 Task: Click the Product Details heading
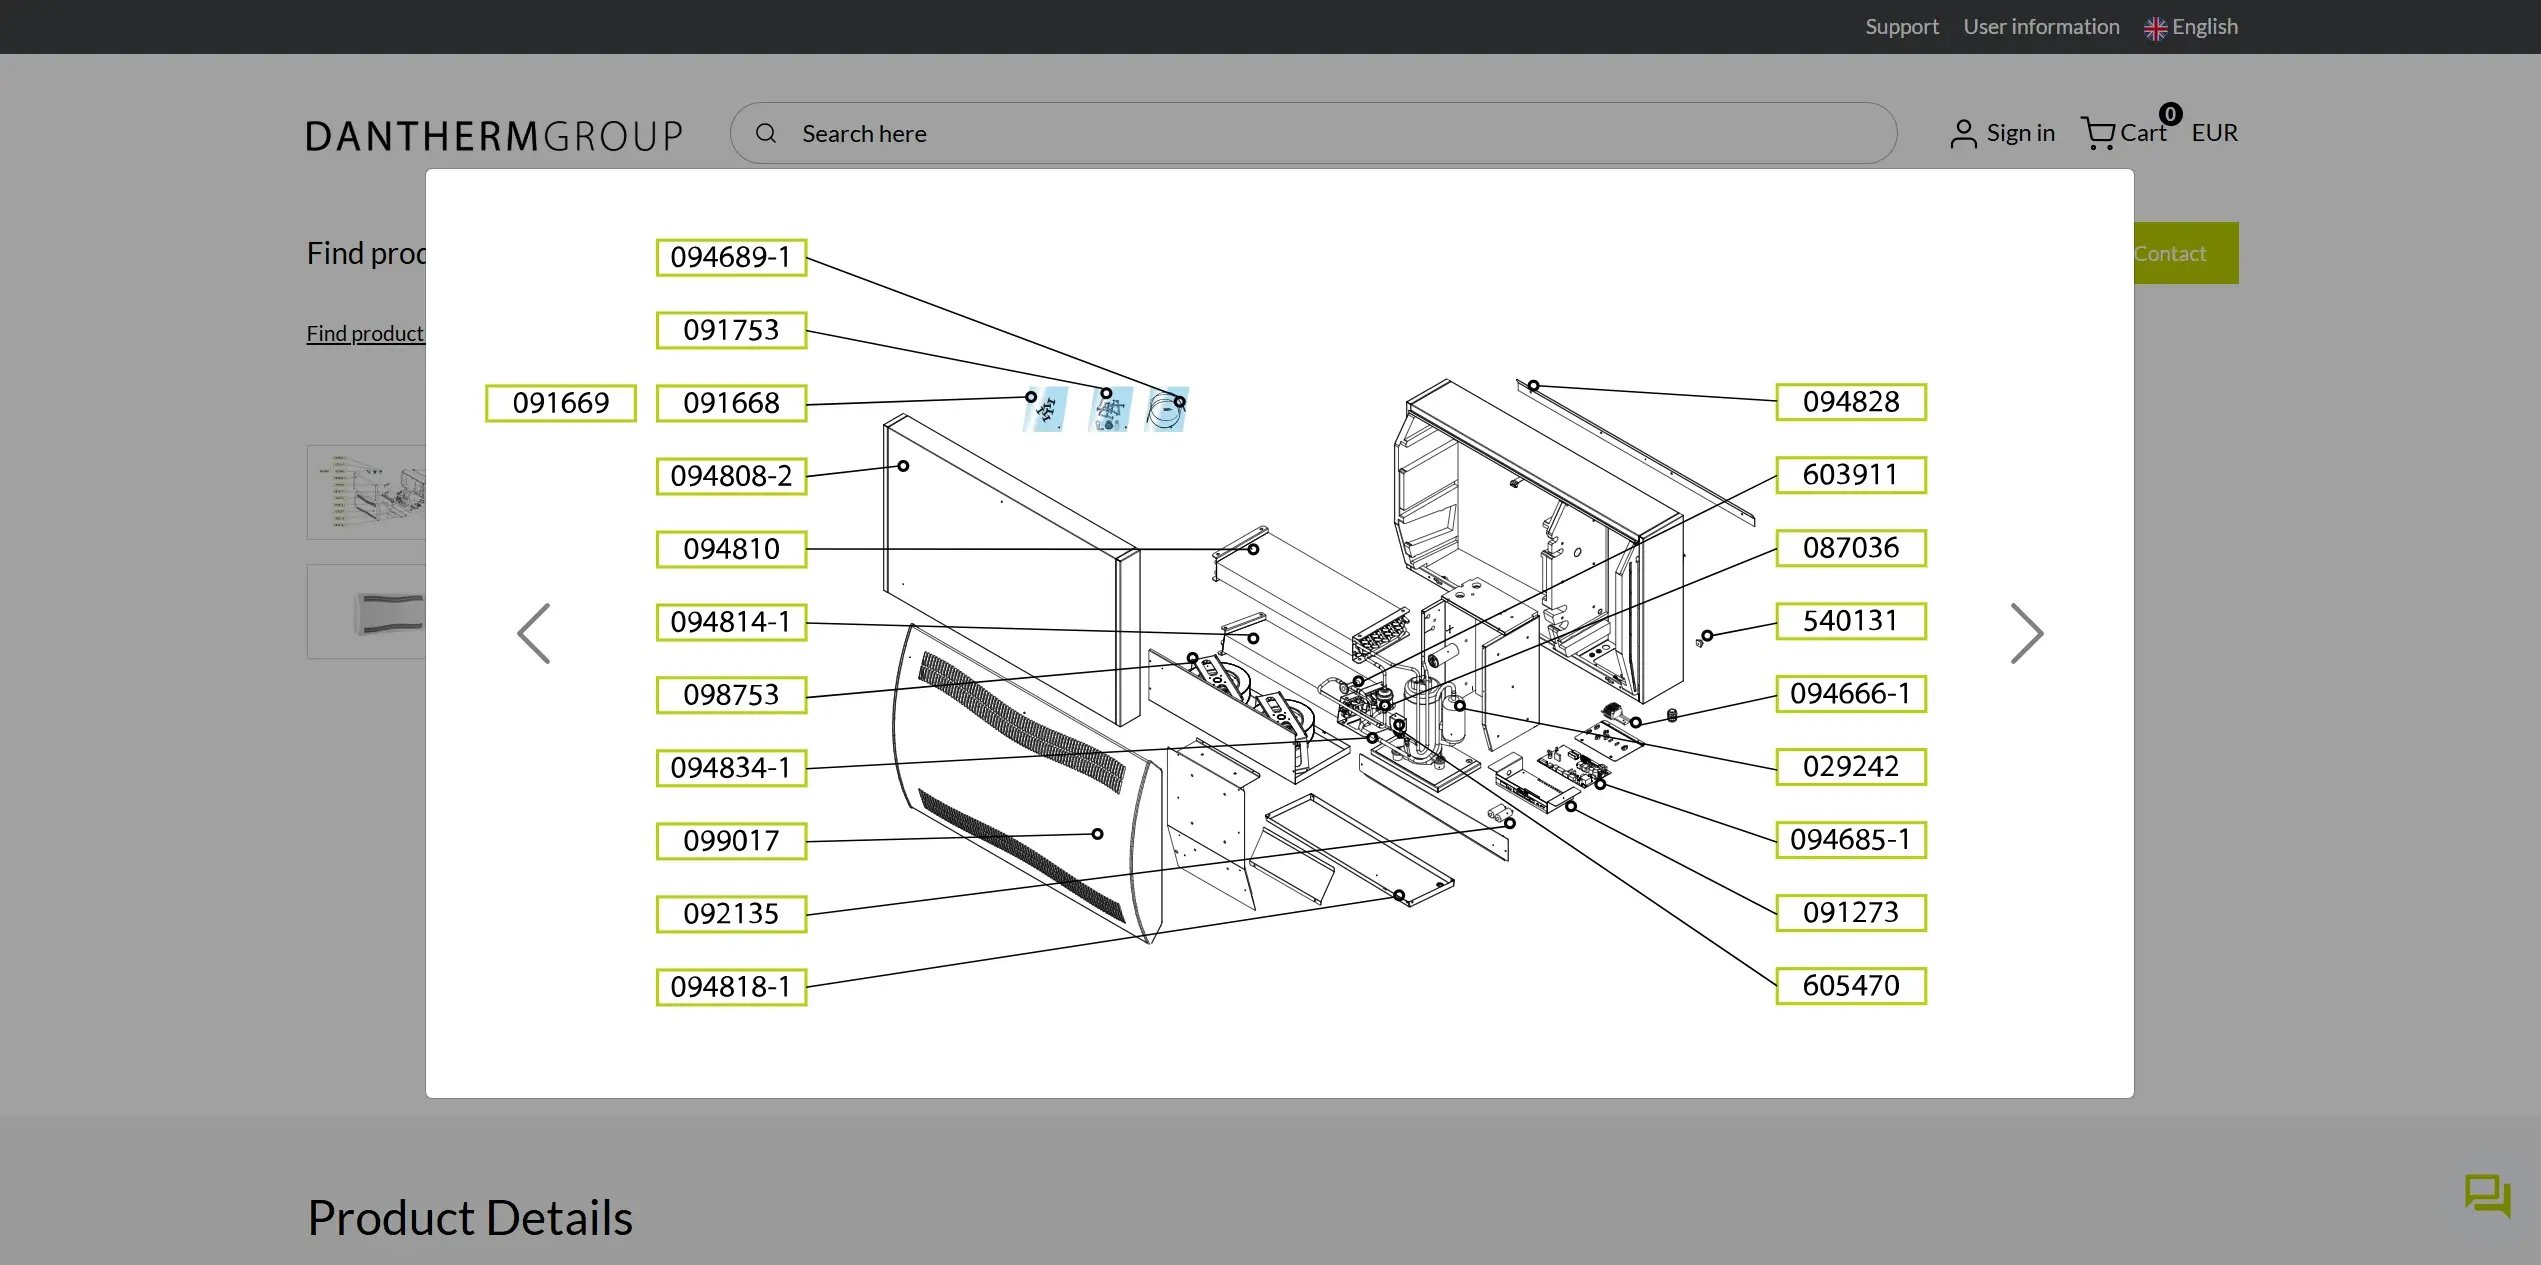pyautogui.click(x=469, y=1217)
